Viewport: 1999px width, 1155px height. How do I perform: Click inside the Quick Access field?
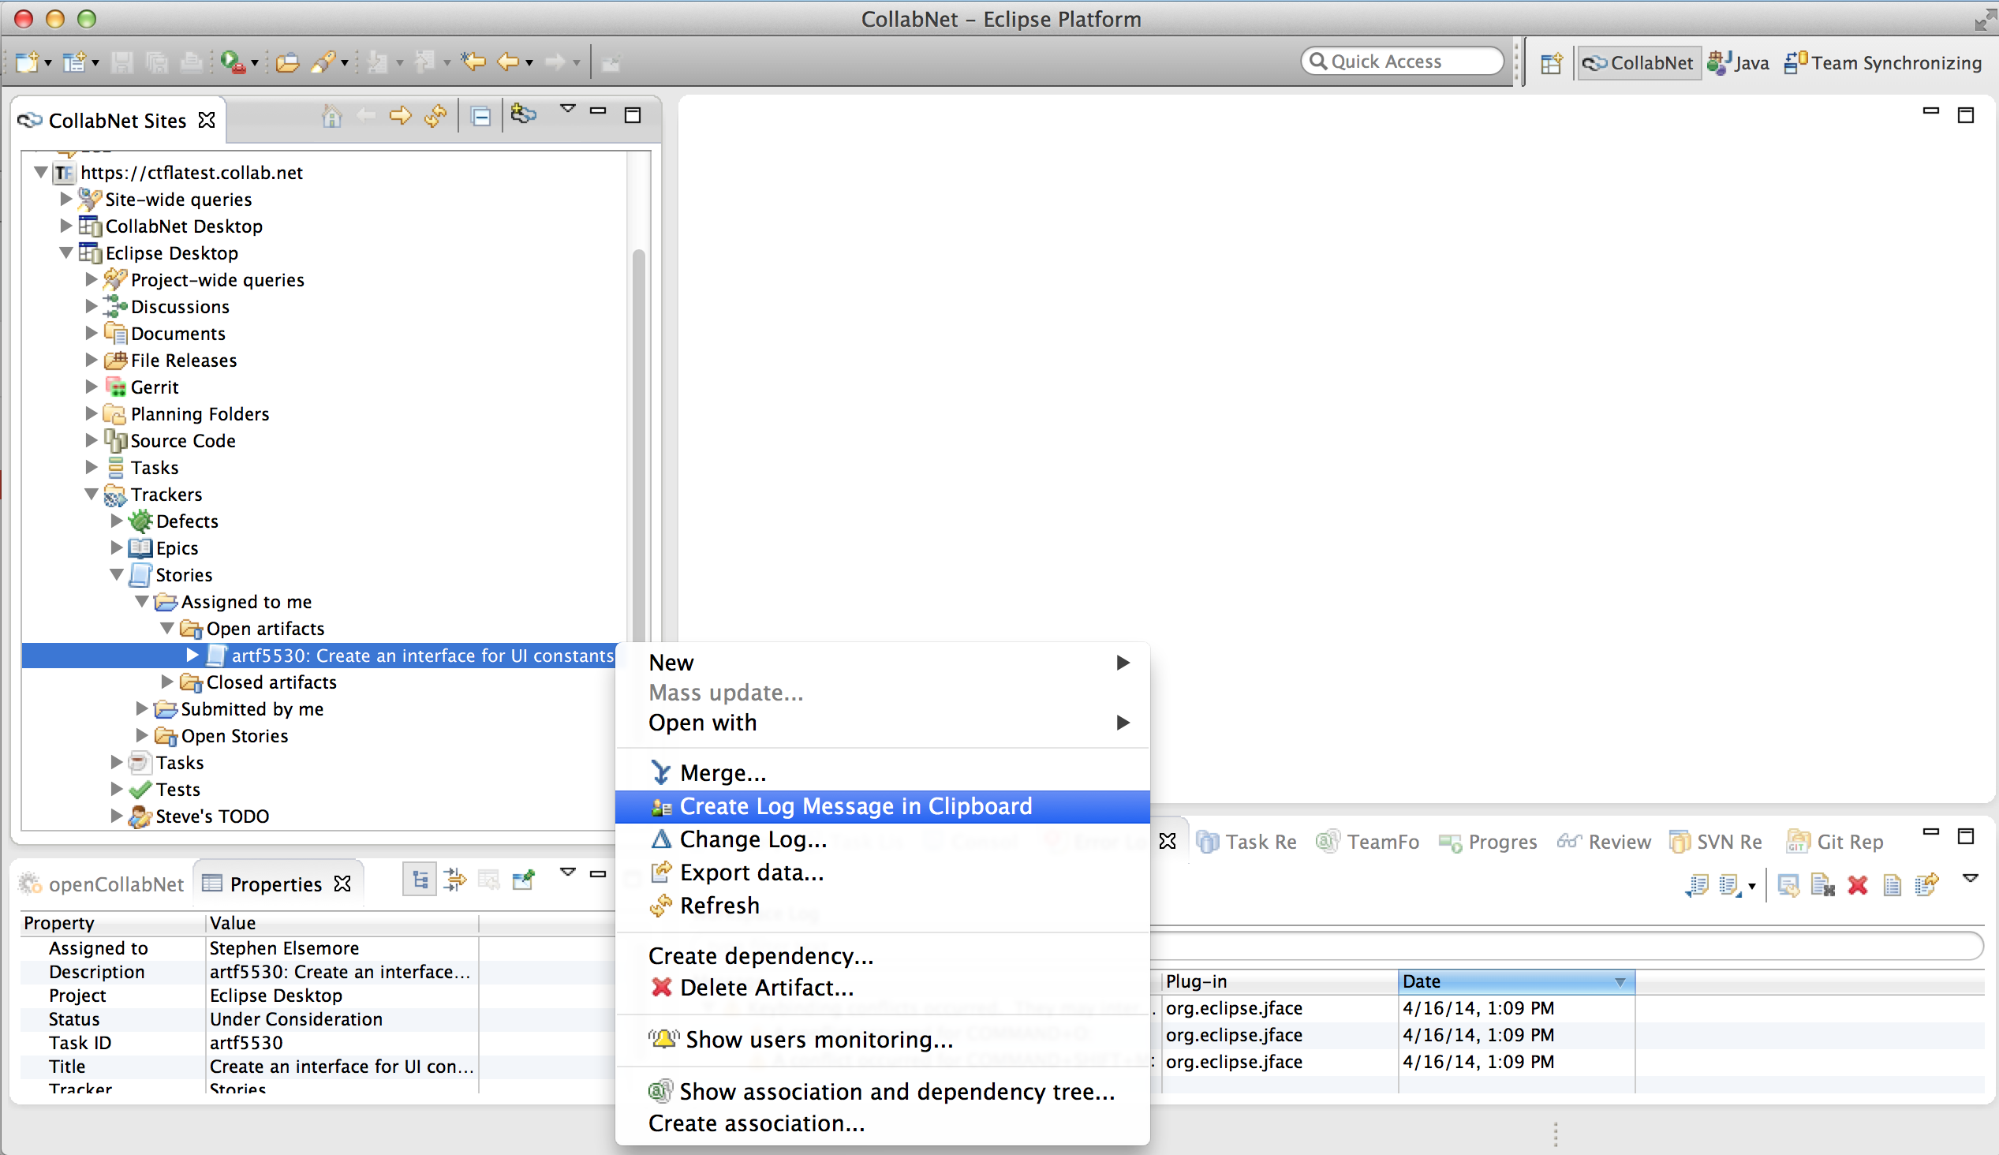click(x=1400, y=61)
